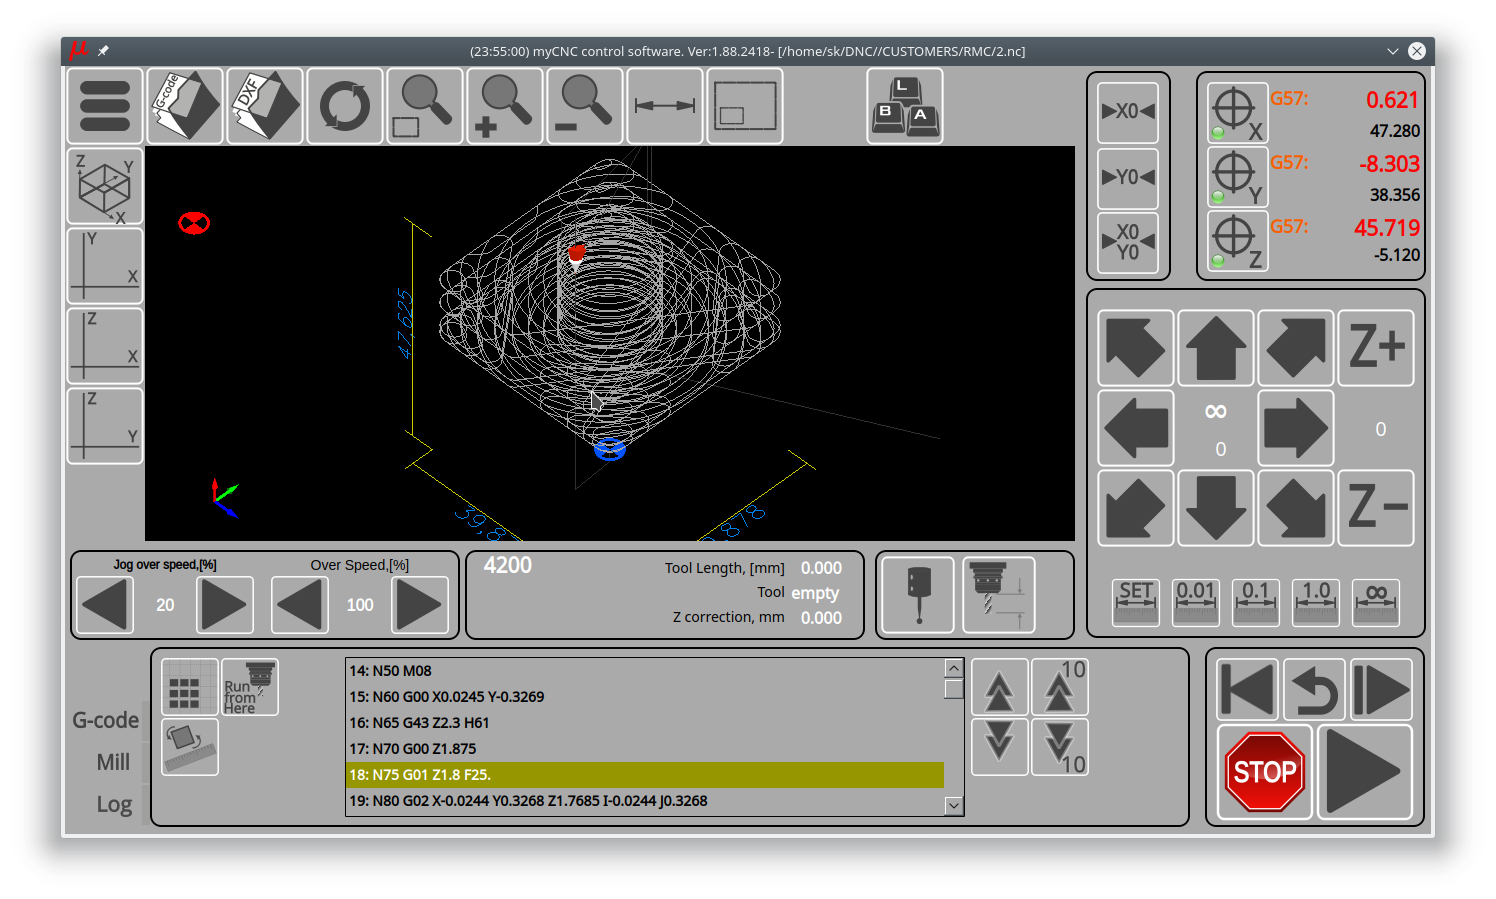Screen dimensions: 1496x899
Task: Click the Run from Here icon
Action: pyautogui.click(x=249, y=687)
